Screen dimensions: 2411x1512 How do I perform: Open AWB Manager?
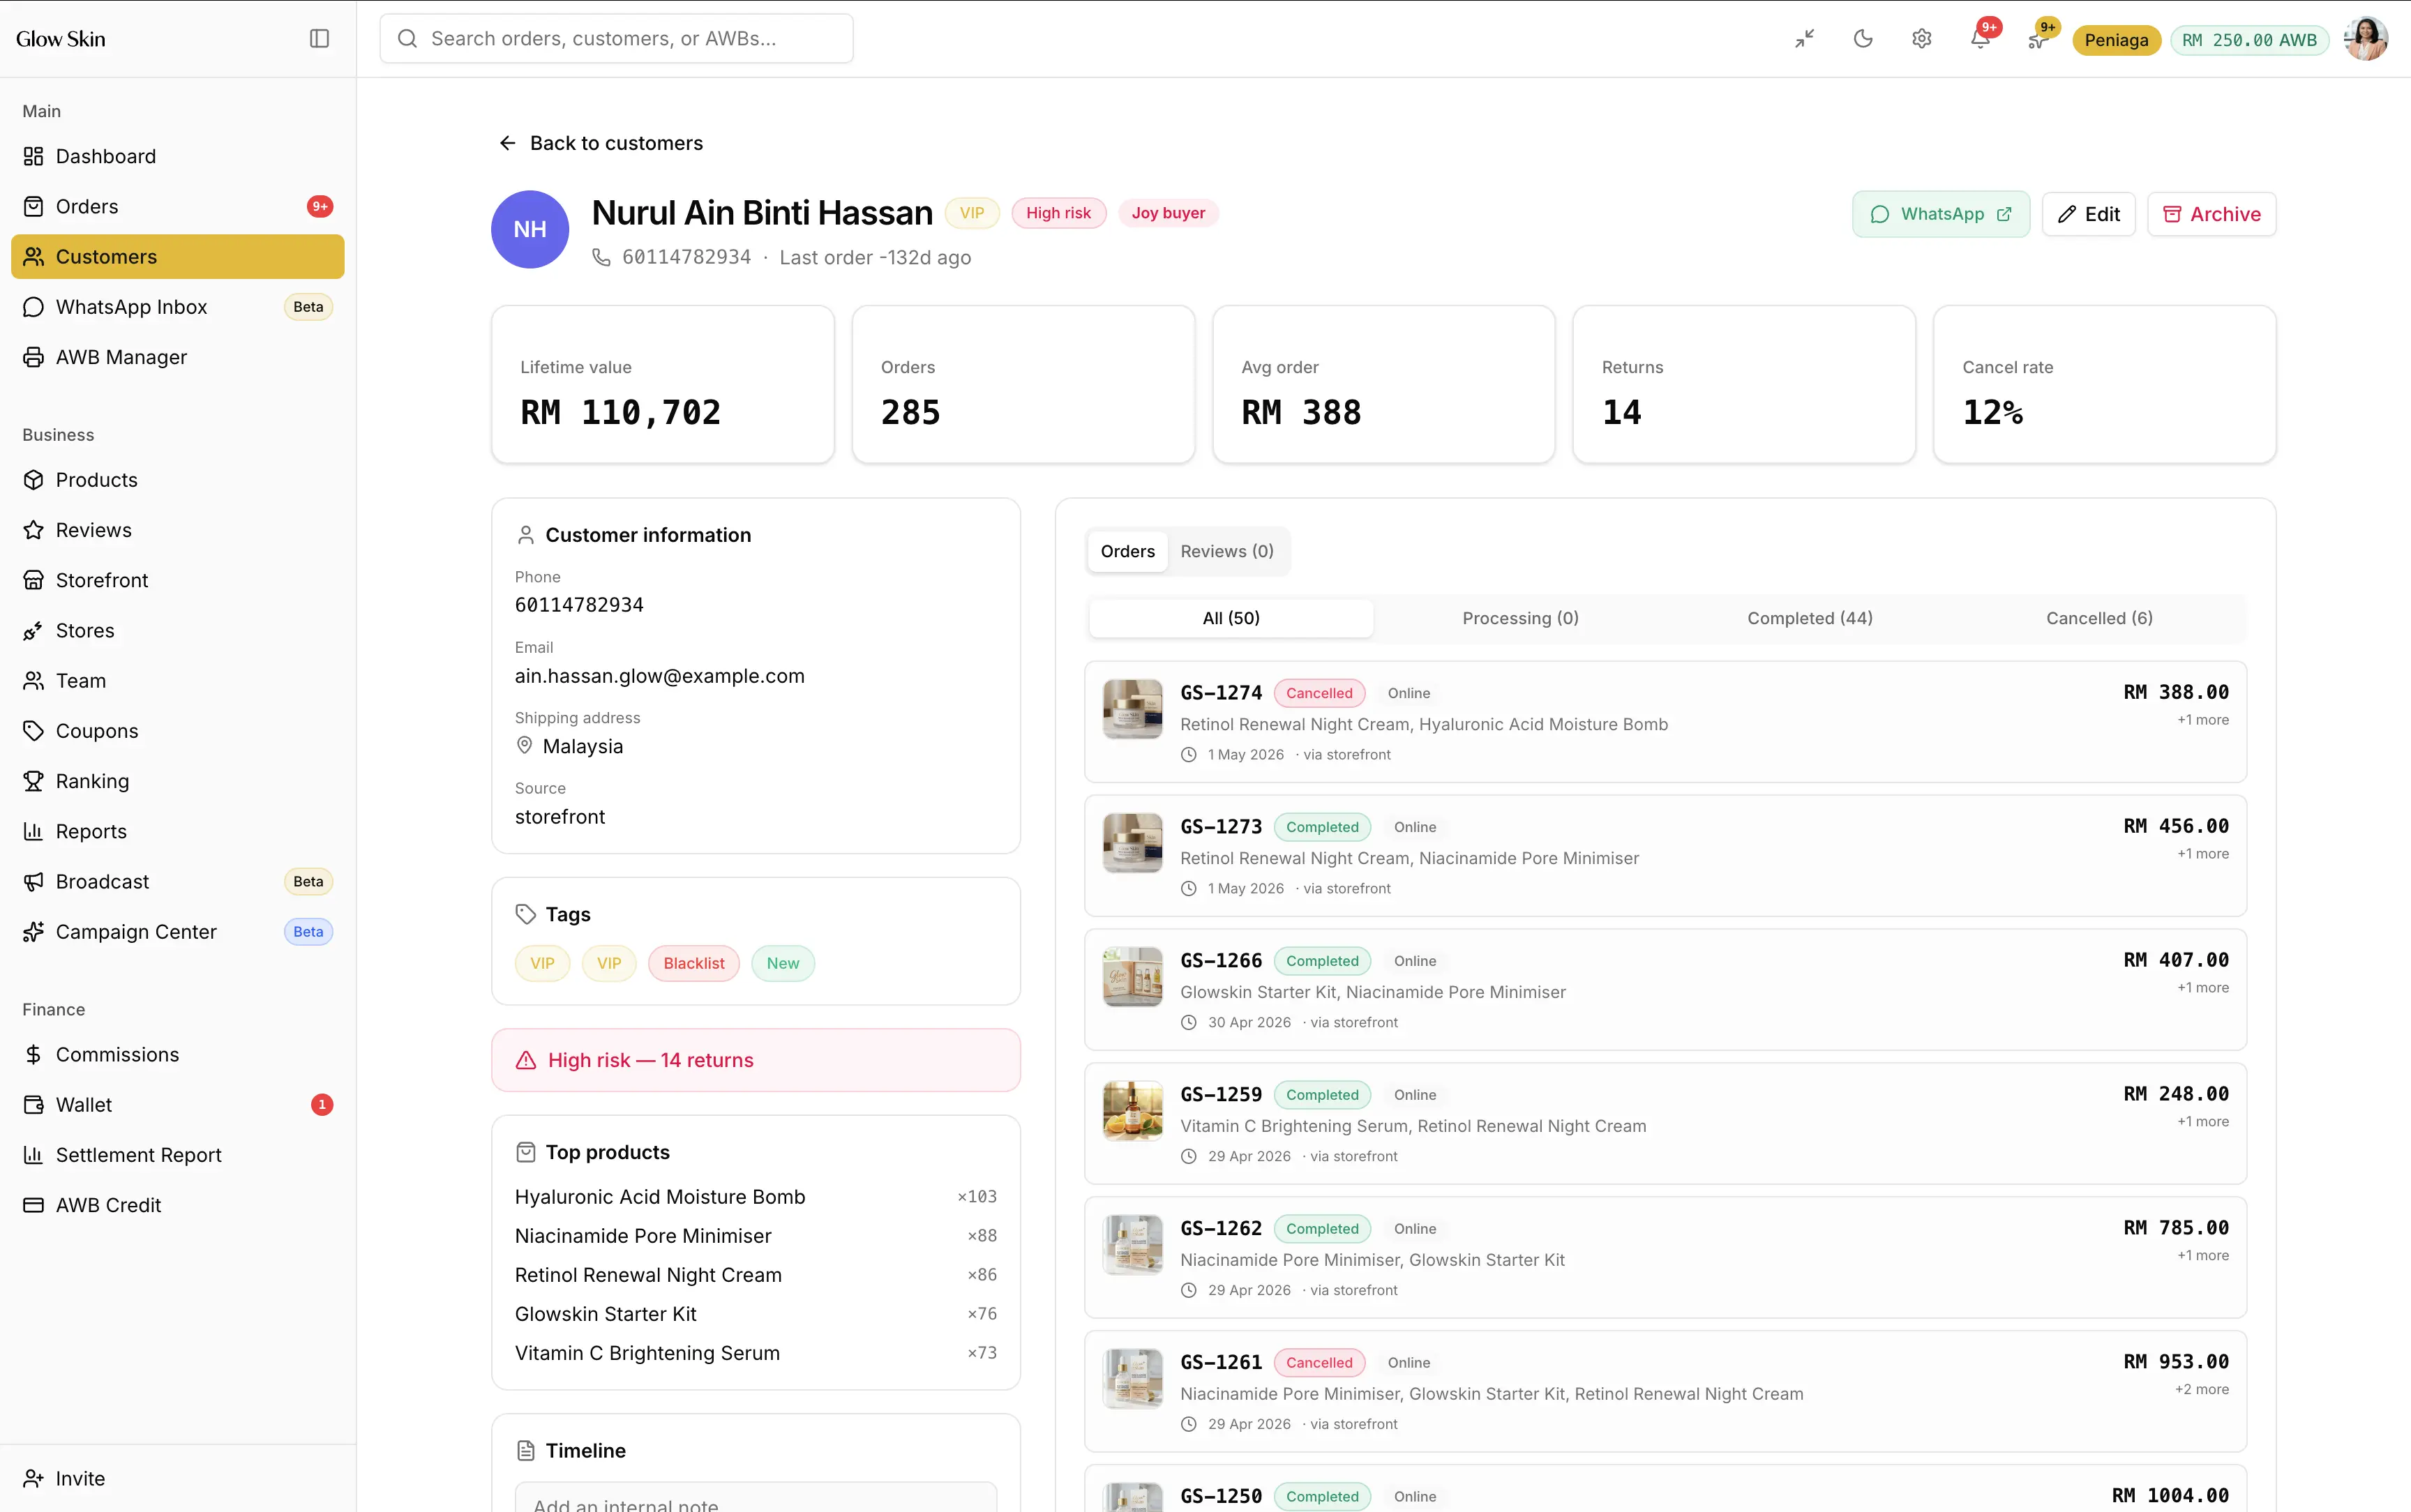(x=178, y=357)
